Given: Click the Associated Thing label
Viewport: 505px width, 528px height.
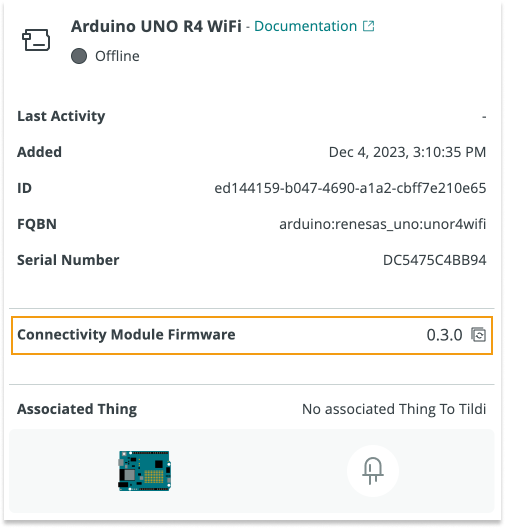Looking at the screenshot, I should coord(77,409).
